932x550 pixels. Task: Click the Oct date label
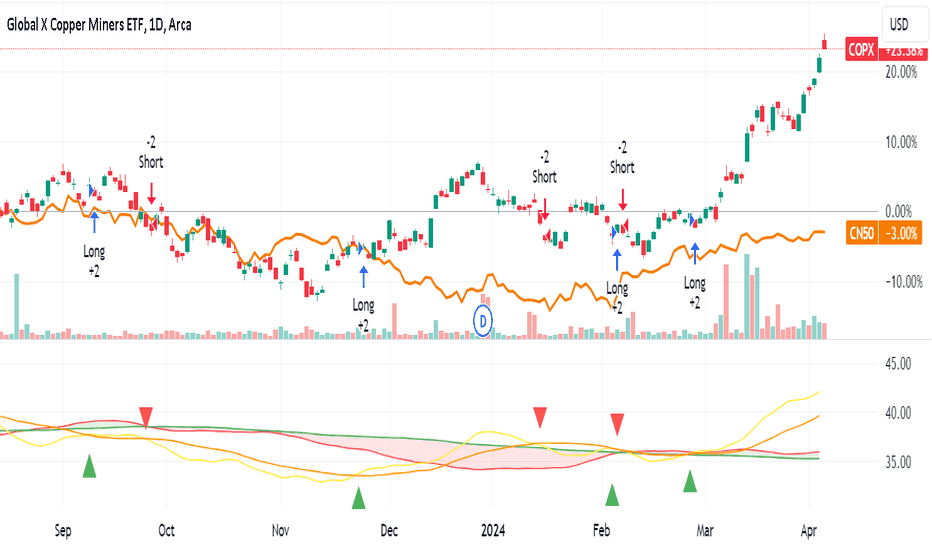tap(166, 530)
